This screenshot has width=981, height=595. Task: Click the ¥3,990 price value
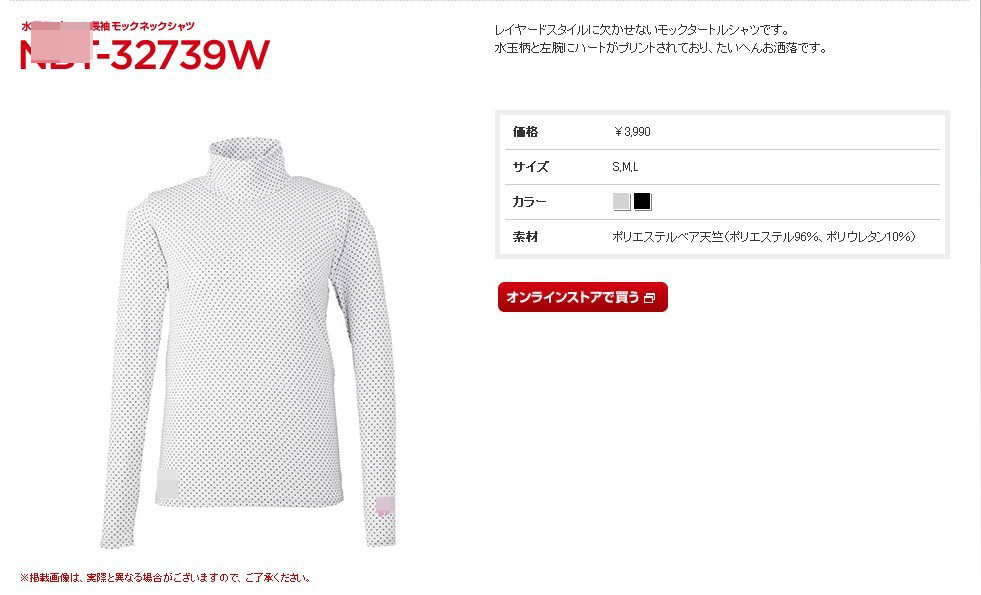632,132
